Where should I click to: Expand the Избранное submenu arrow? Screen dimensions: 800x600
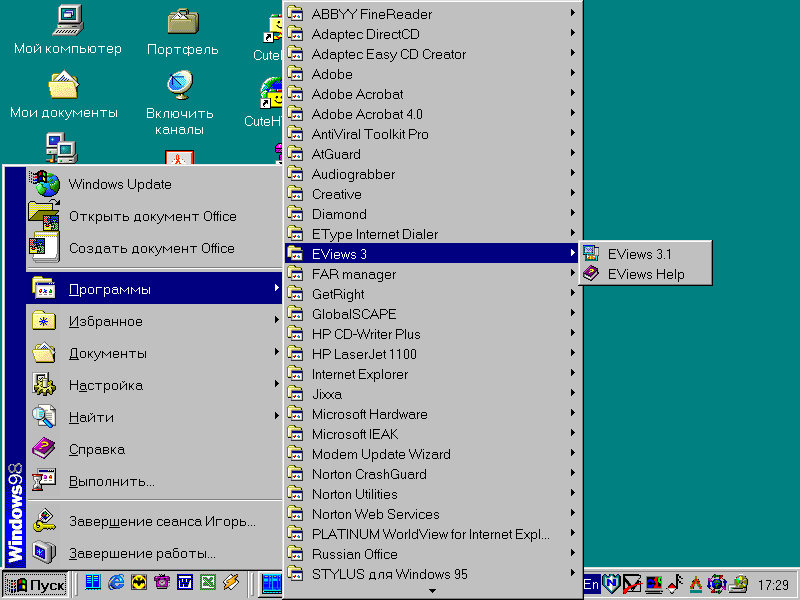[276, 320]
